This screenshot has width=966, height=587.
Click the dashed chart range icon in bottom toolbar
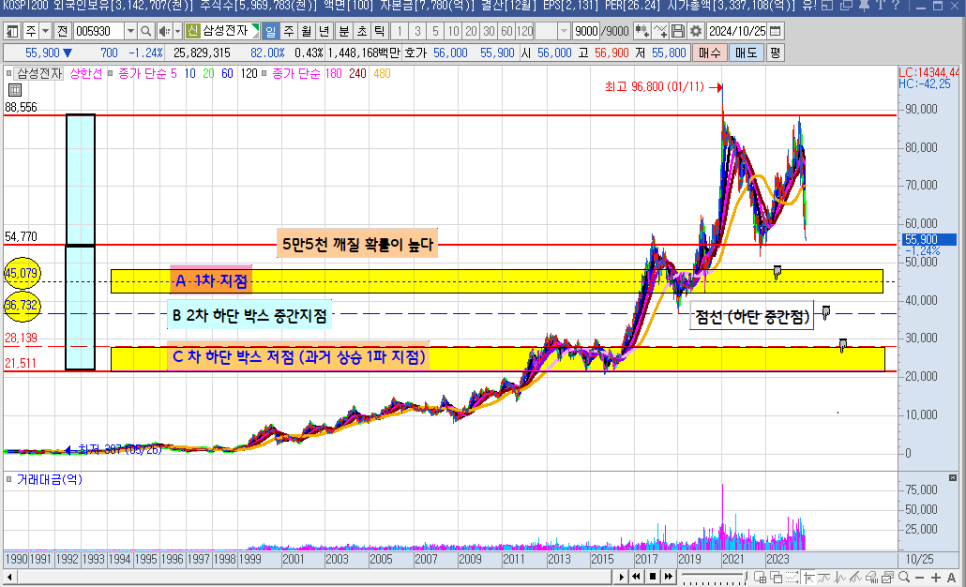(792, 577)
